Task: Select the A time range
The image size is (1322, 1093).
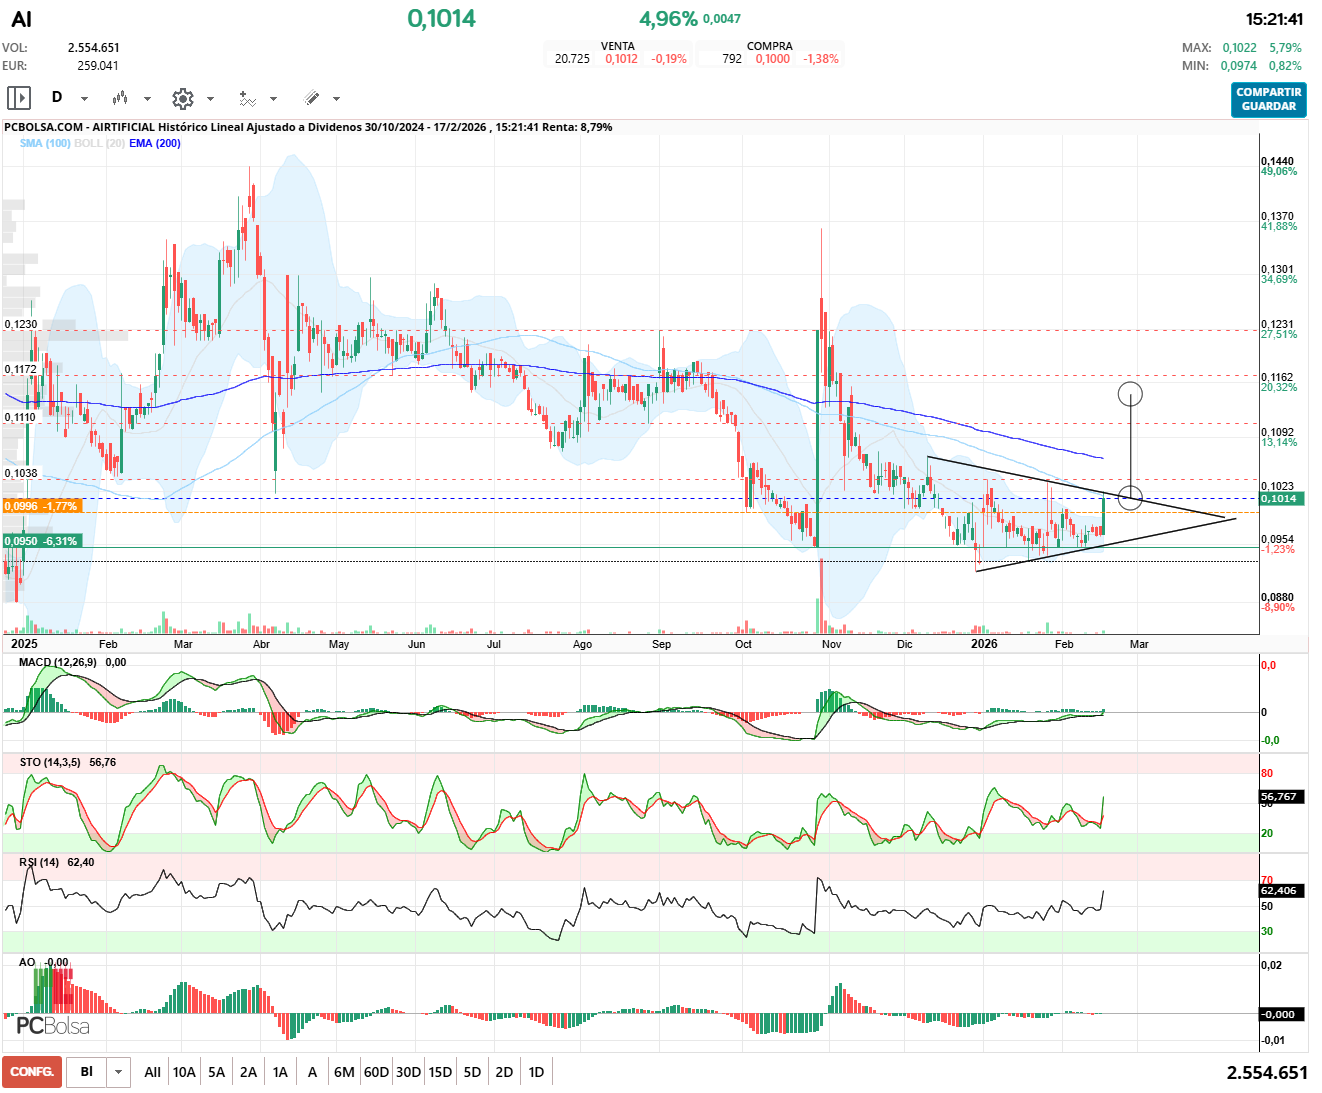Action: (x=312, y=1072)
